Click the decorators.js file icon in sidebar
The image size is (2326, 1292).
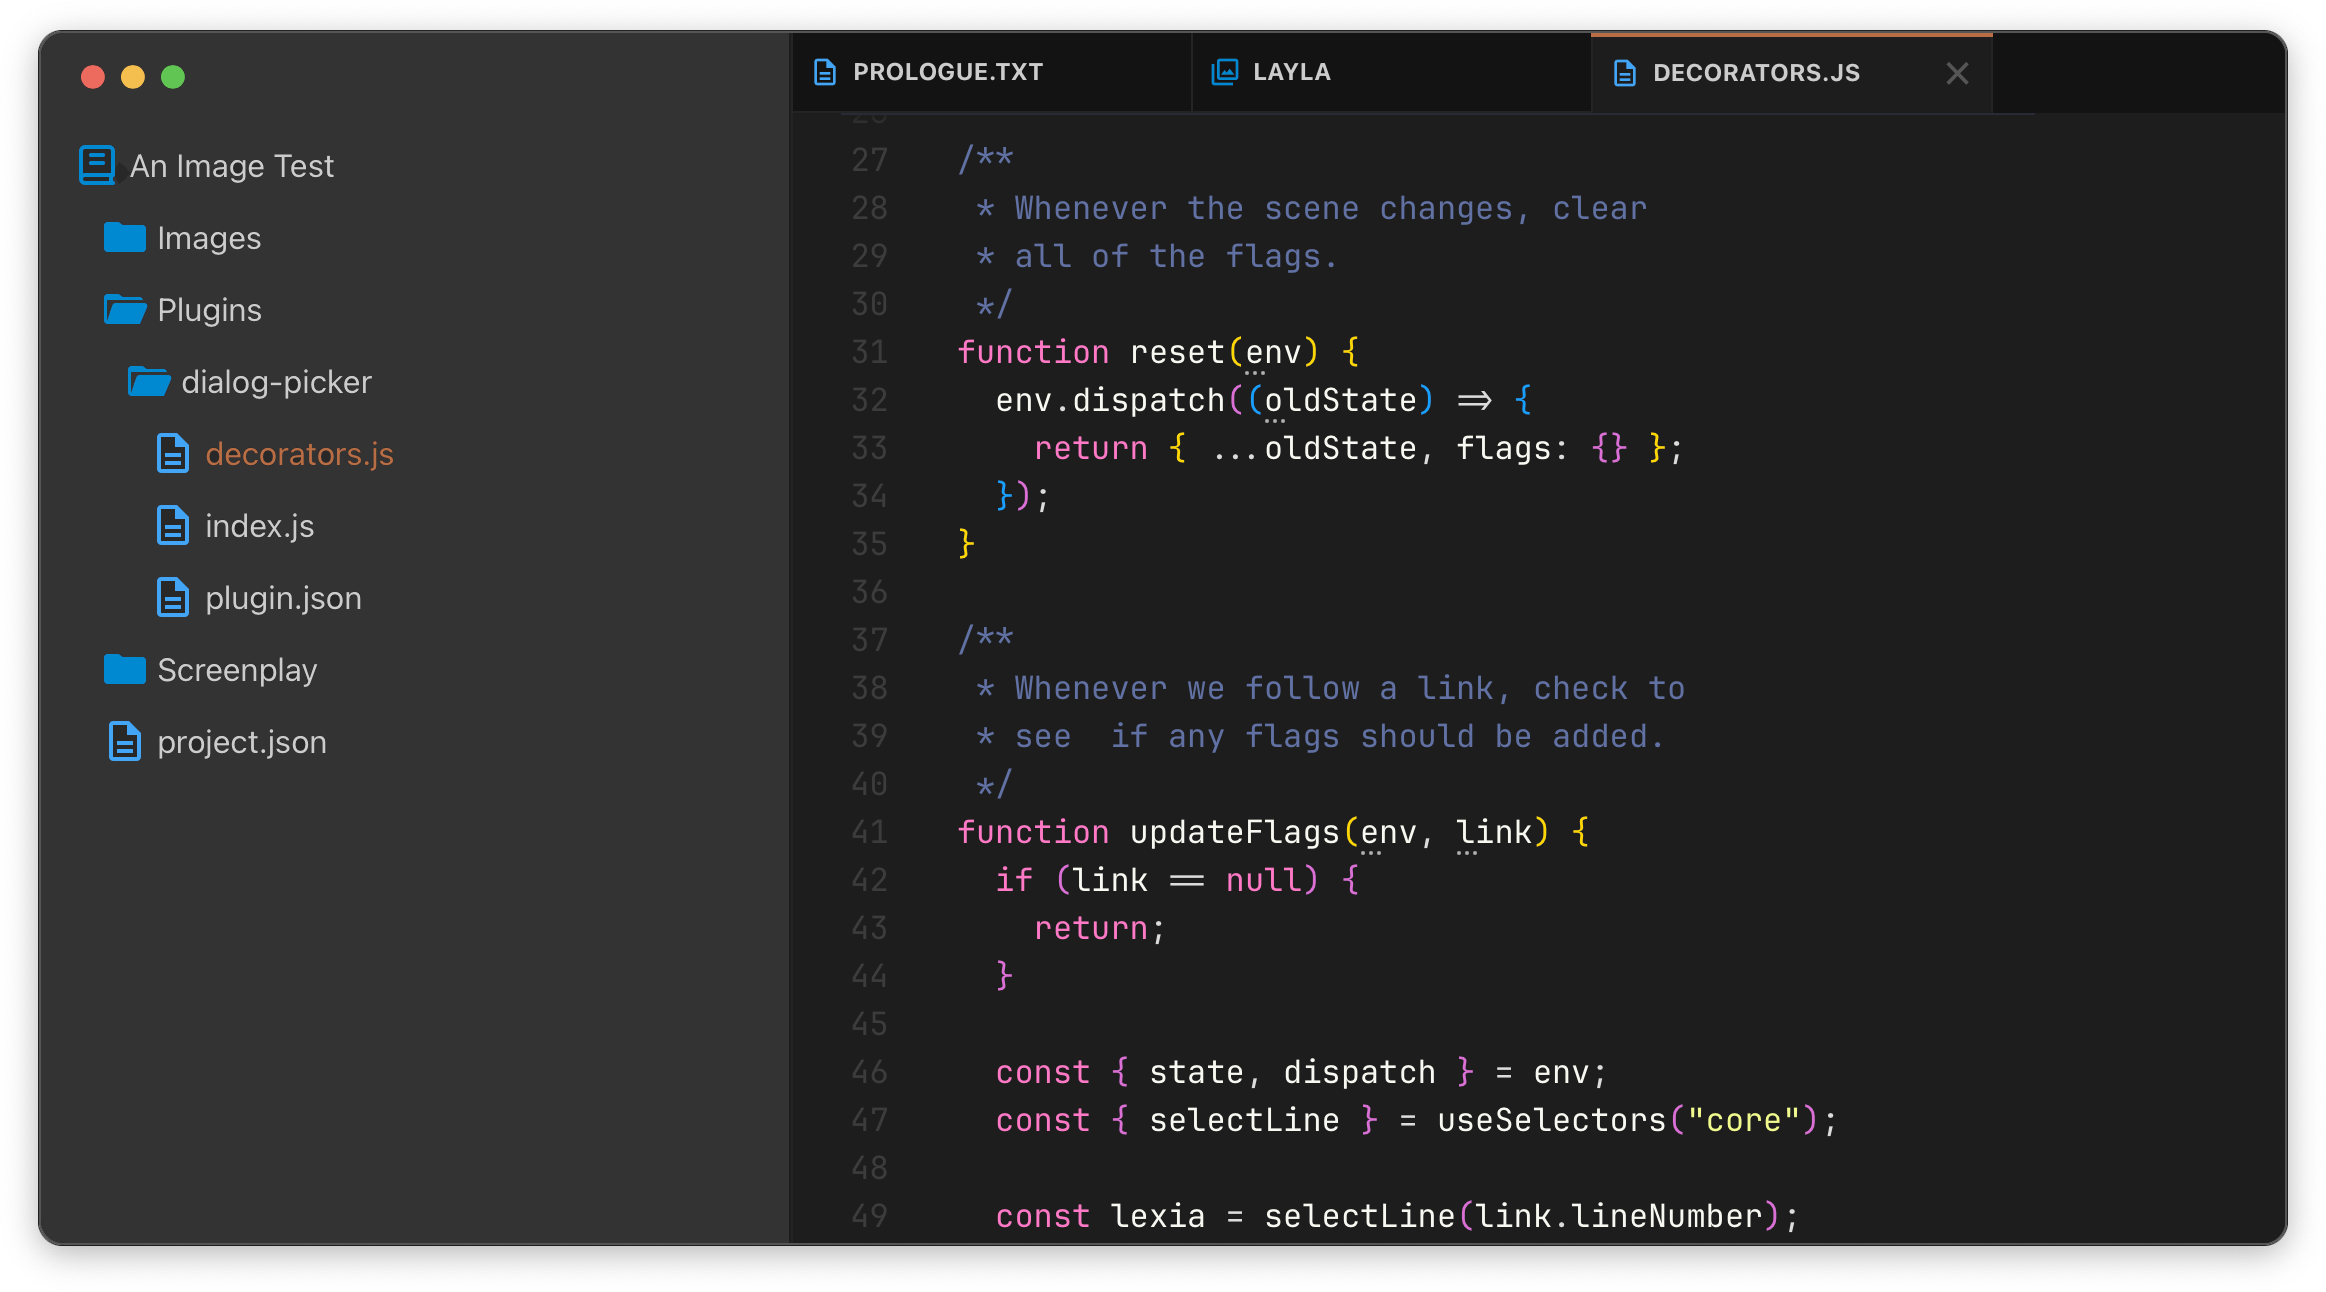[x=173, y=454]
